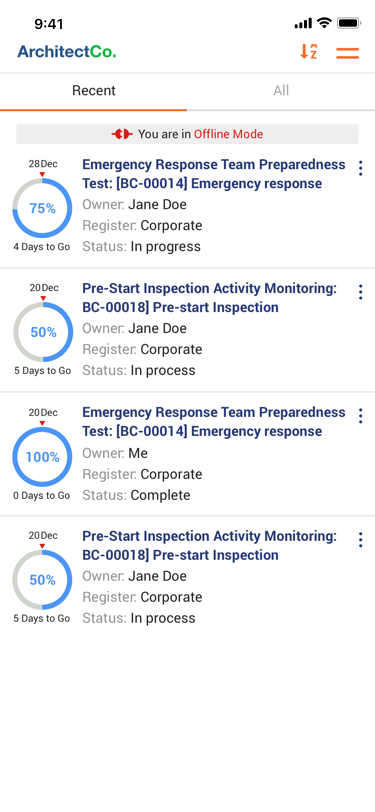The height and width of the screenshot is (812, 375).
Task: Tap the 28 Dec due date marker
Action: [x=42, y=167]
